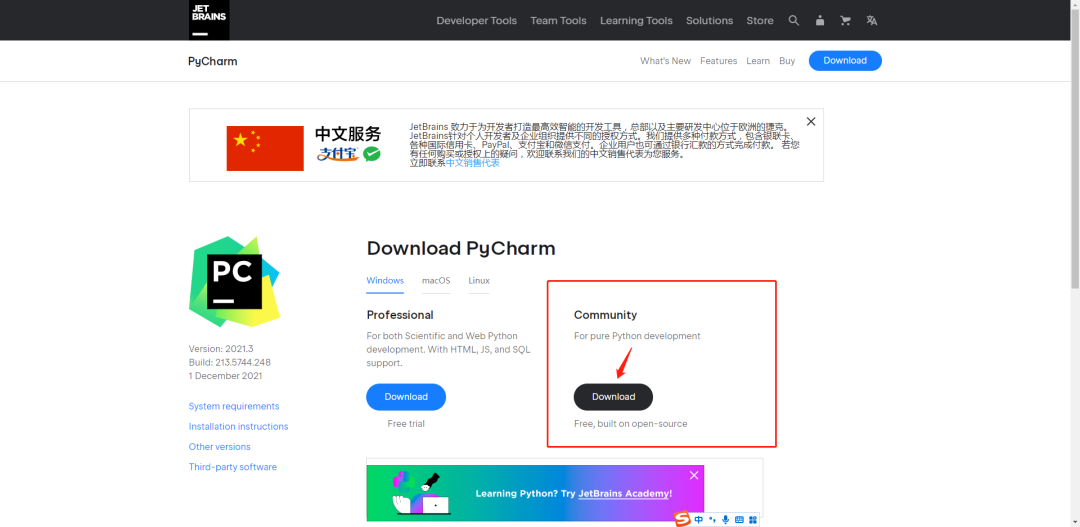Open Other versions link

pos(220,446)
